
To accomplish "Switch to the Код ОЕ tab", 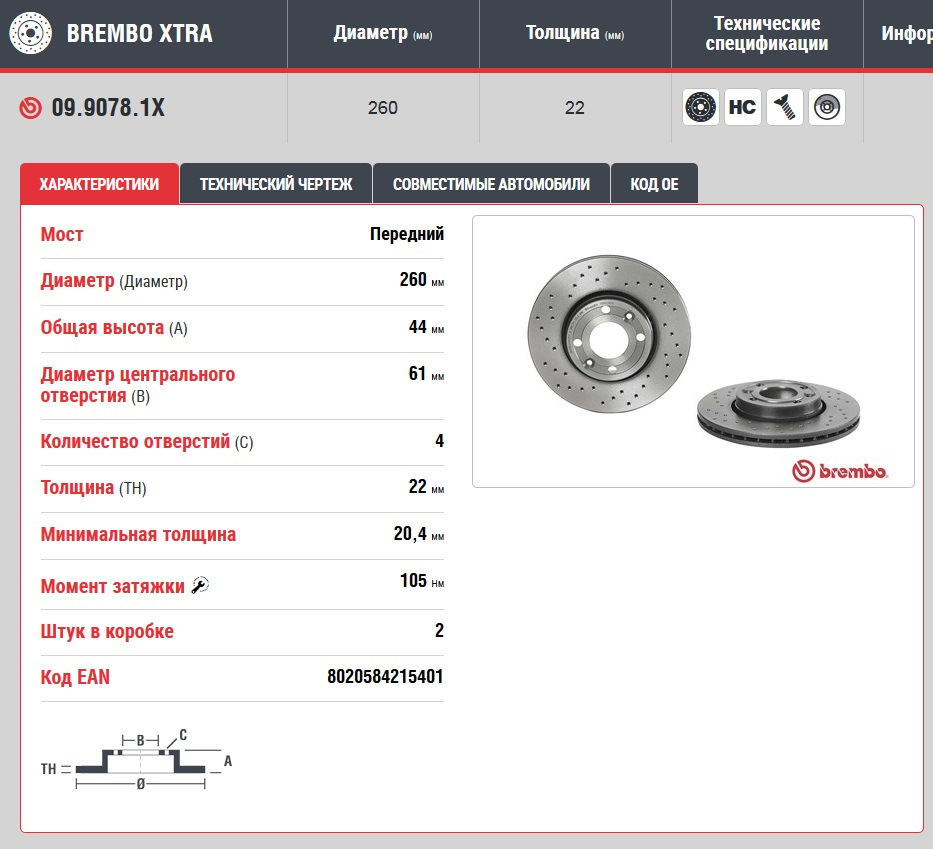I will pos(655,184).
